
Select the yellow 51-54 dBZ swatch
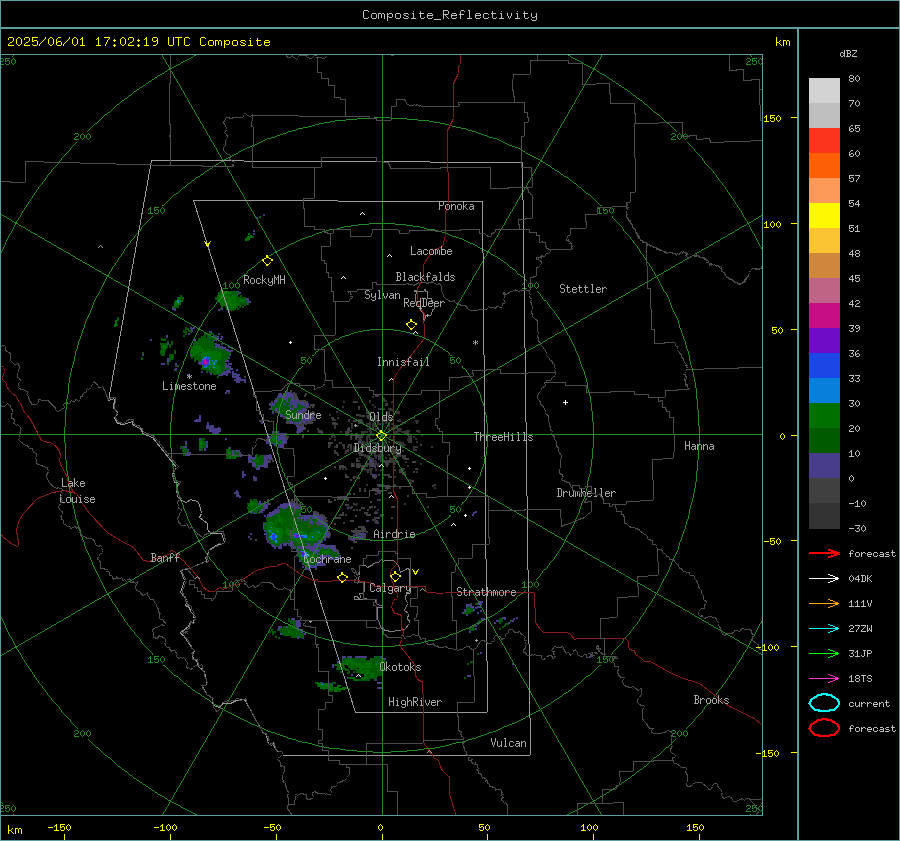pyautogui.click(x=824, y=216)
